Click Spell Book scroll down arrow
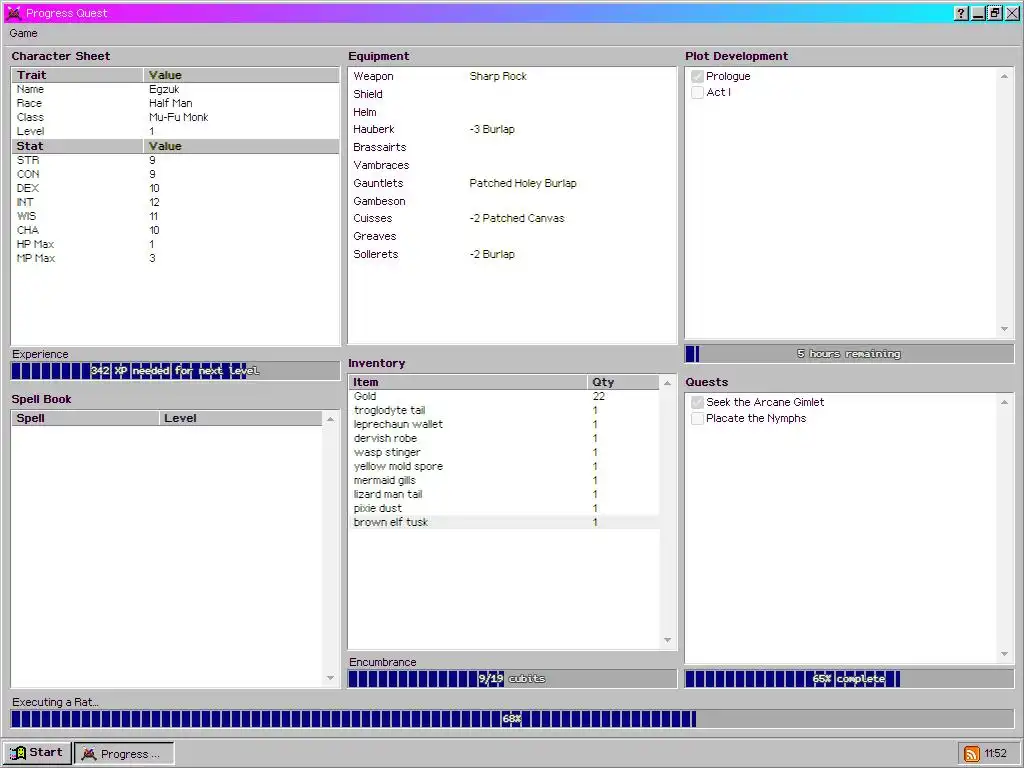 pos(330,678)
